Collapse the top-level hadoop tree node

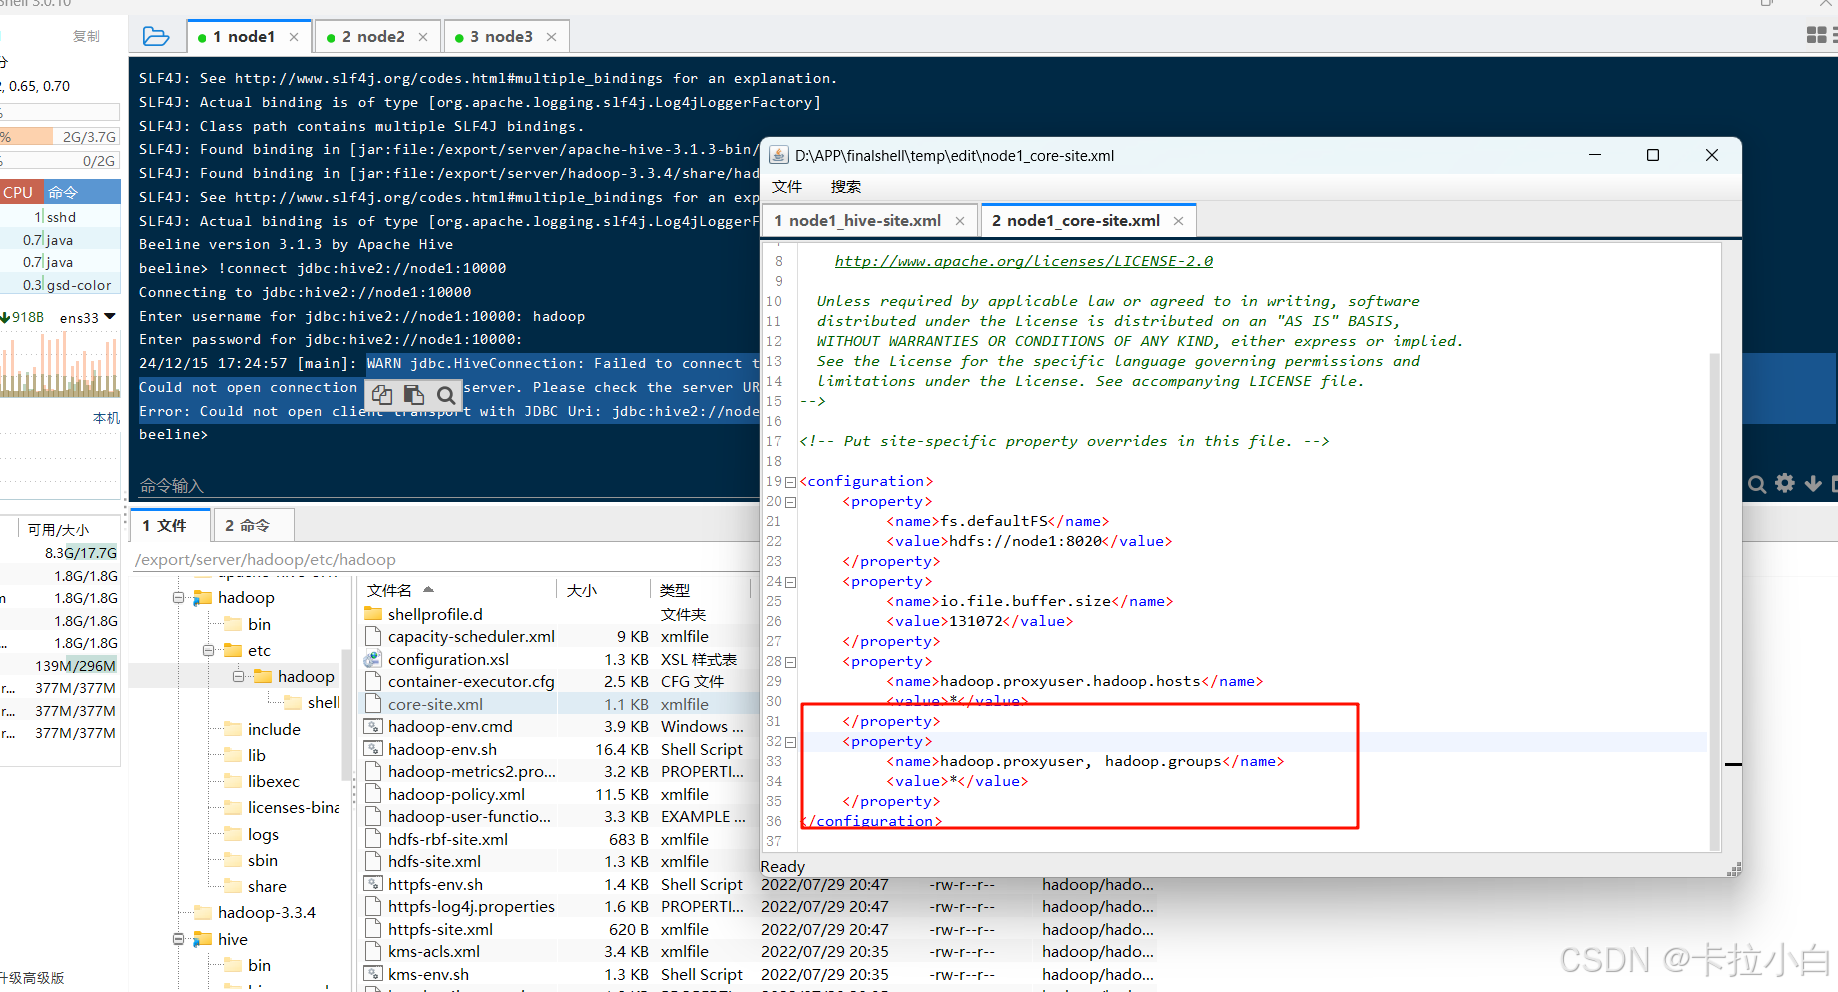click(179, 598)
